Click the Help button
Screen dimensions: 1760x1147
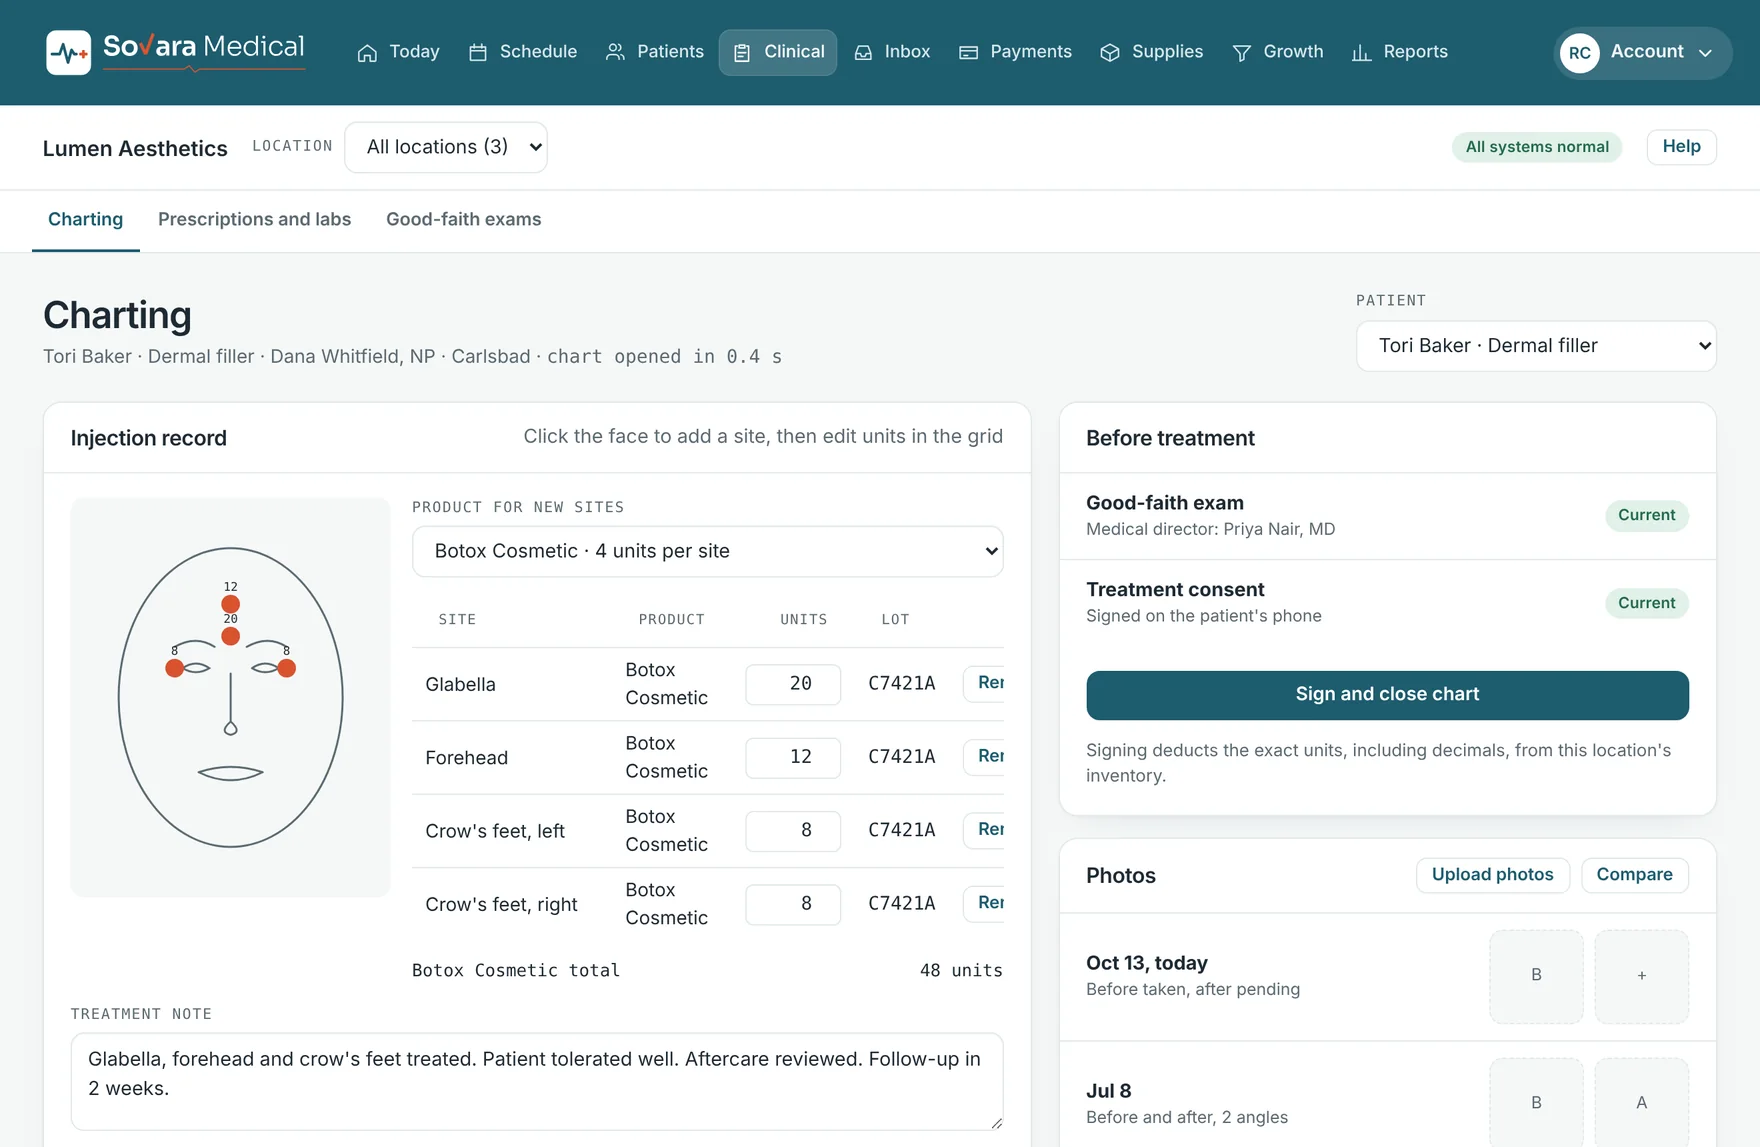tap(1681, 147)
